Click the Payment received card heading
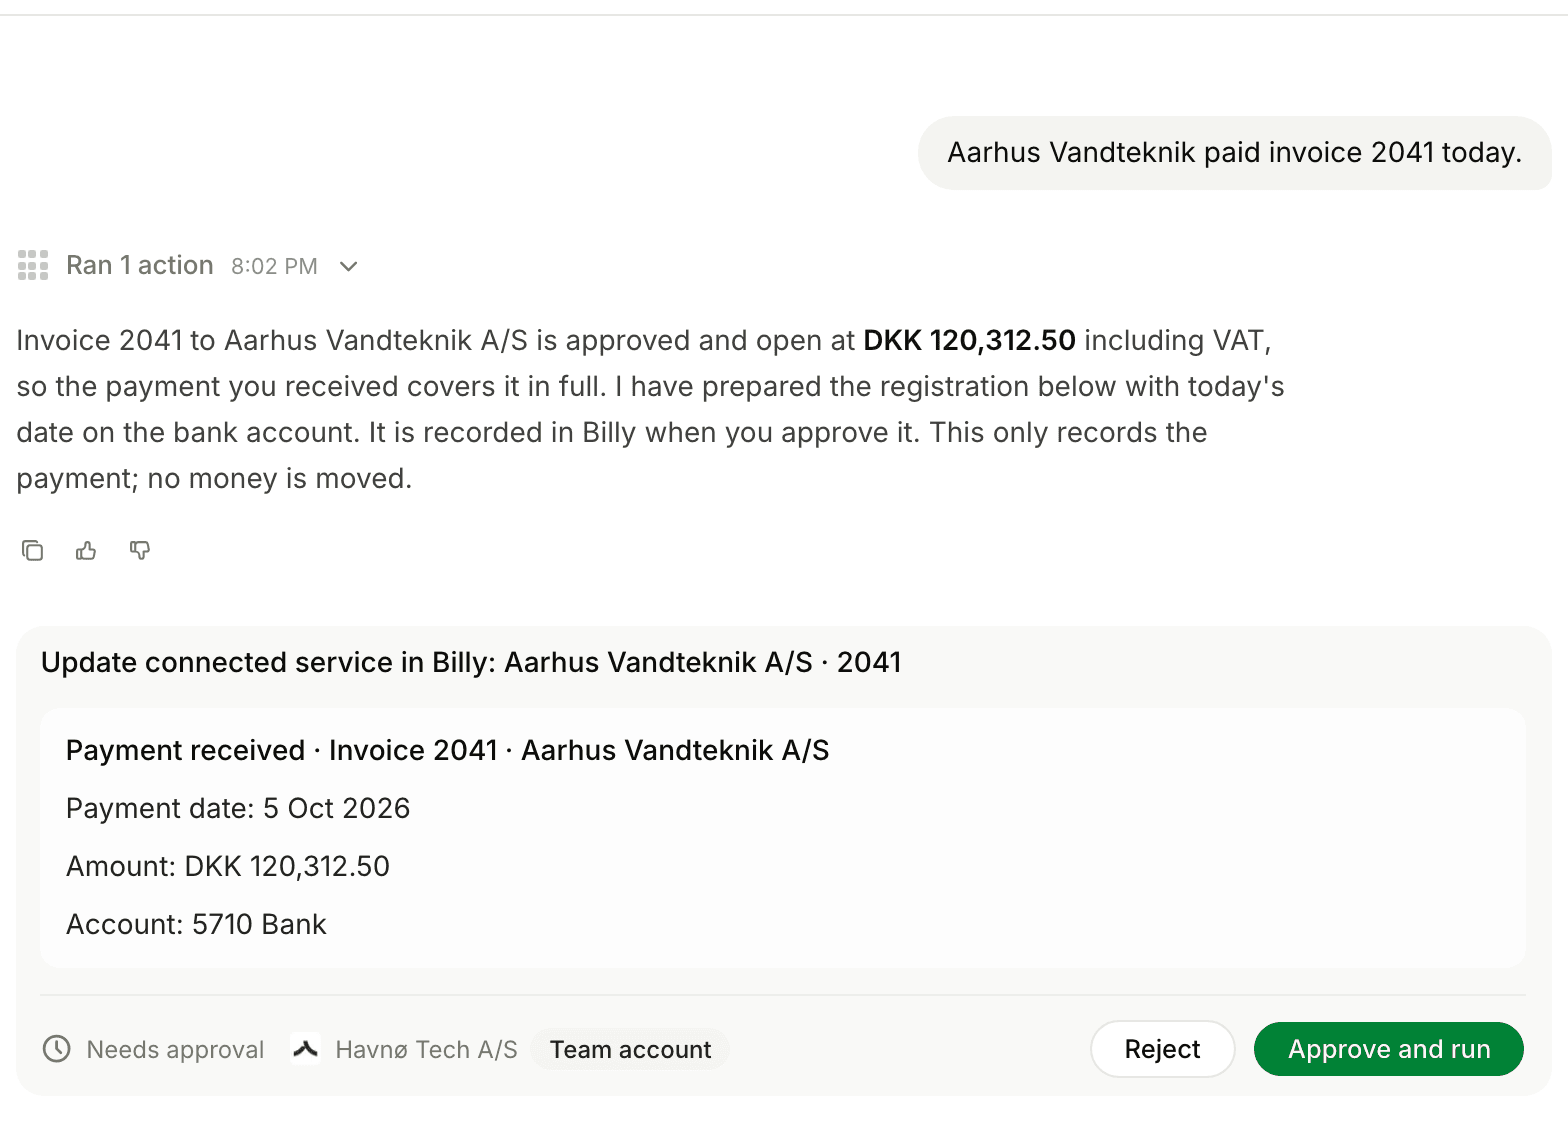The width and height of the screenshot is (1568, 1144). coord(447,750)
